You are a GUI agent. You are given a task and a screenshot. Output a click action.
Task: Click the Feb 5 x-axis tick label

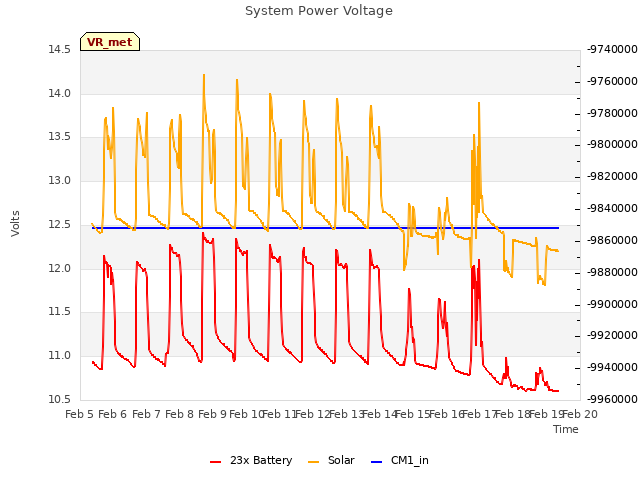80,414
